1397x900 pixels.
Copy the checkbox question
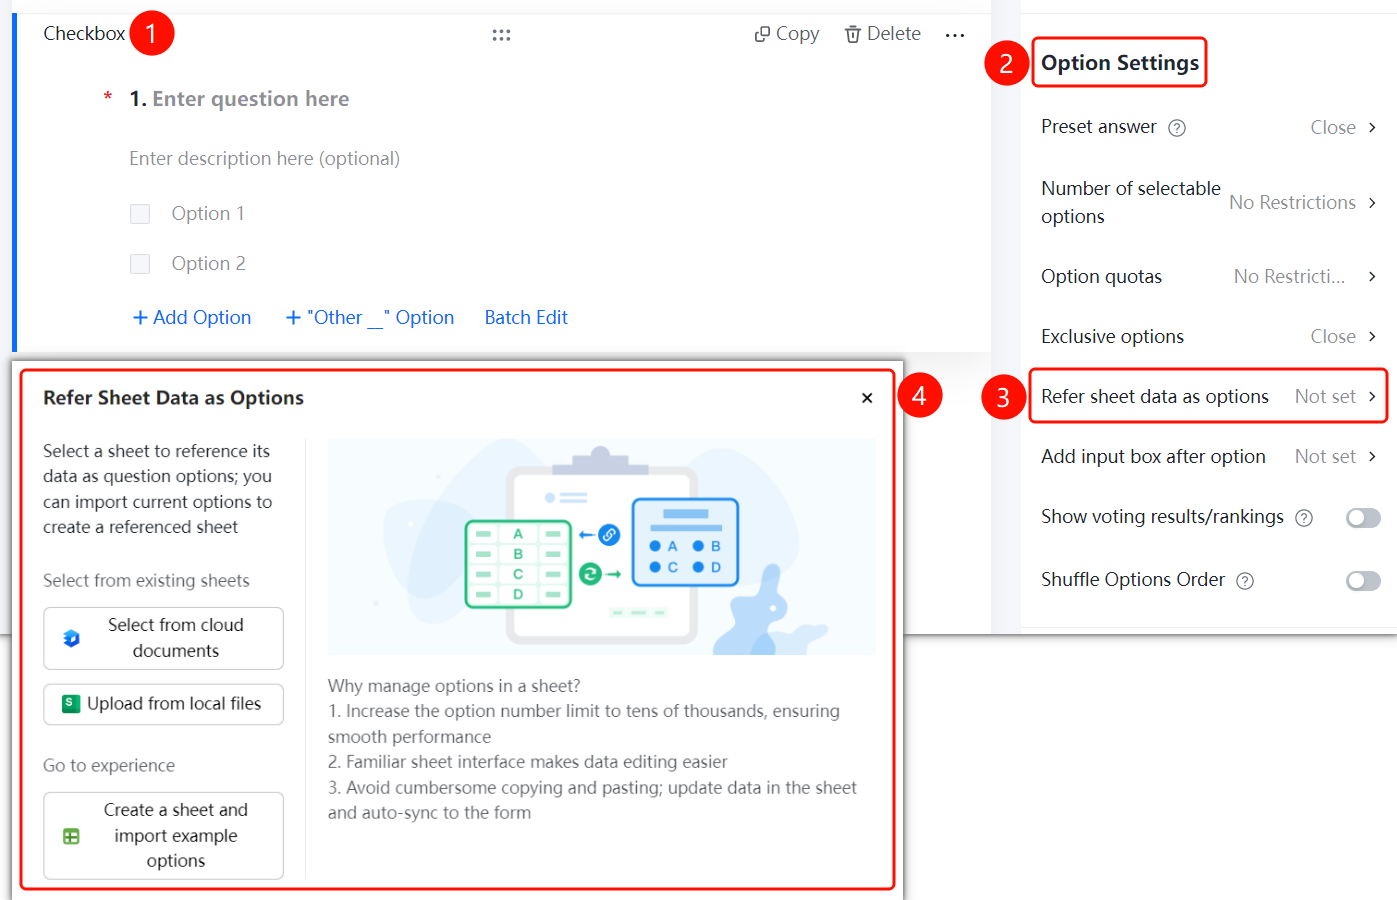click(786, 34)
